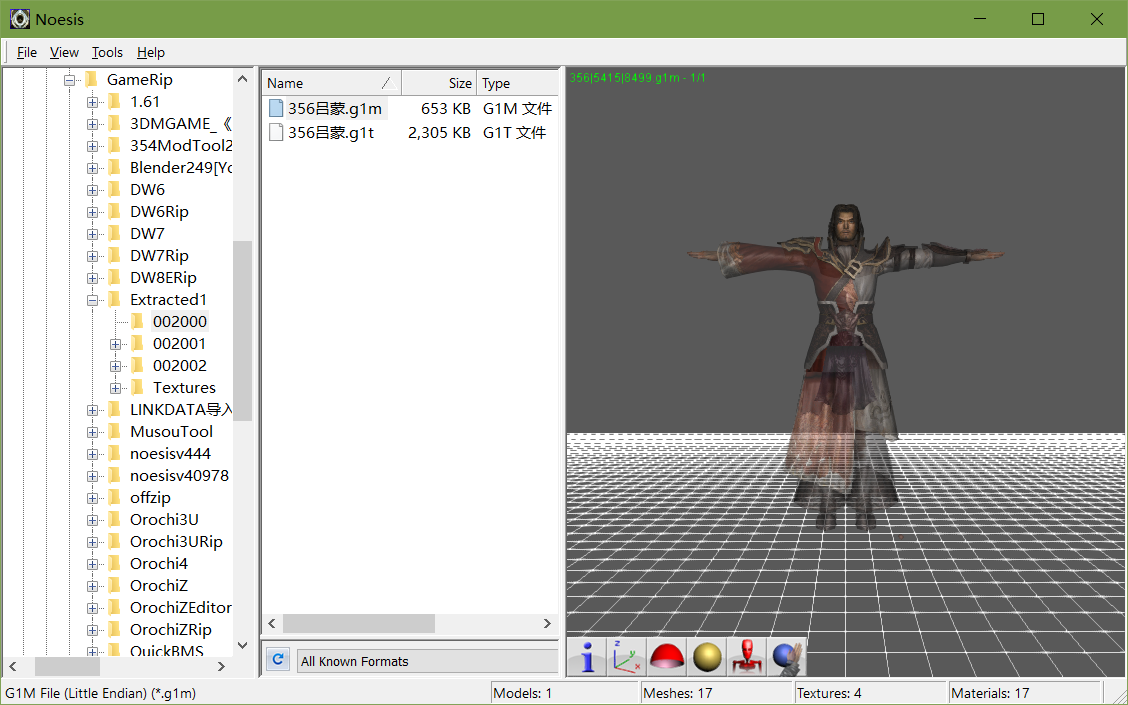The height and width of the screenshot is (705, 1128).
Task: Collapse the GameRip tree node
Action: (69, 81)
